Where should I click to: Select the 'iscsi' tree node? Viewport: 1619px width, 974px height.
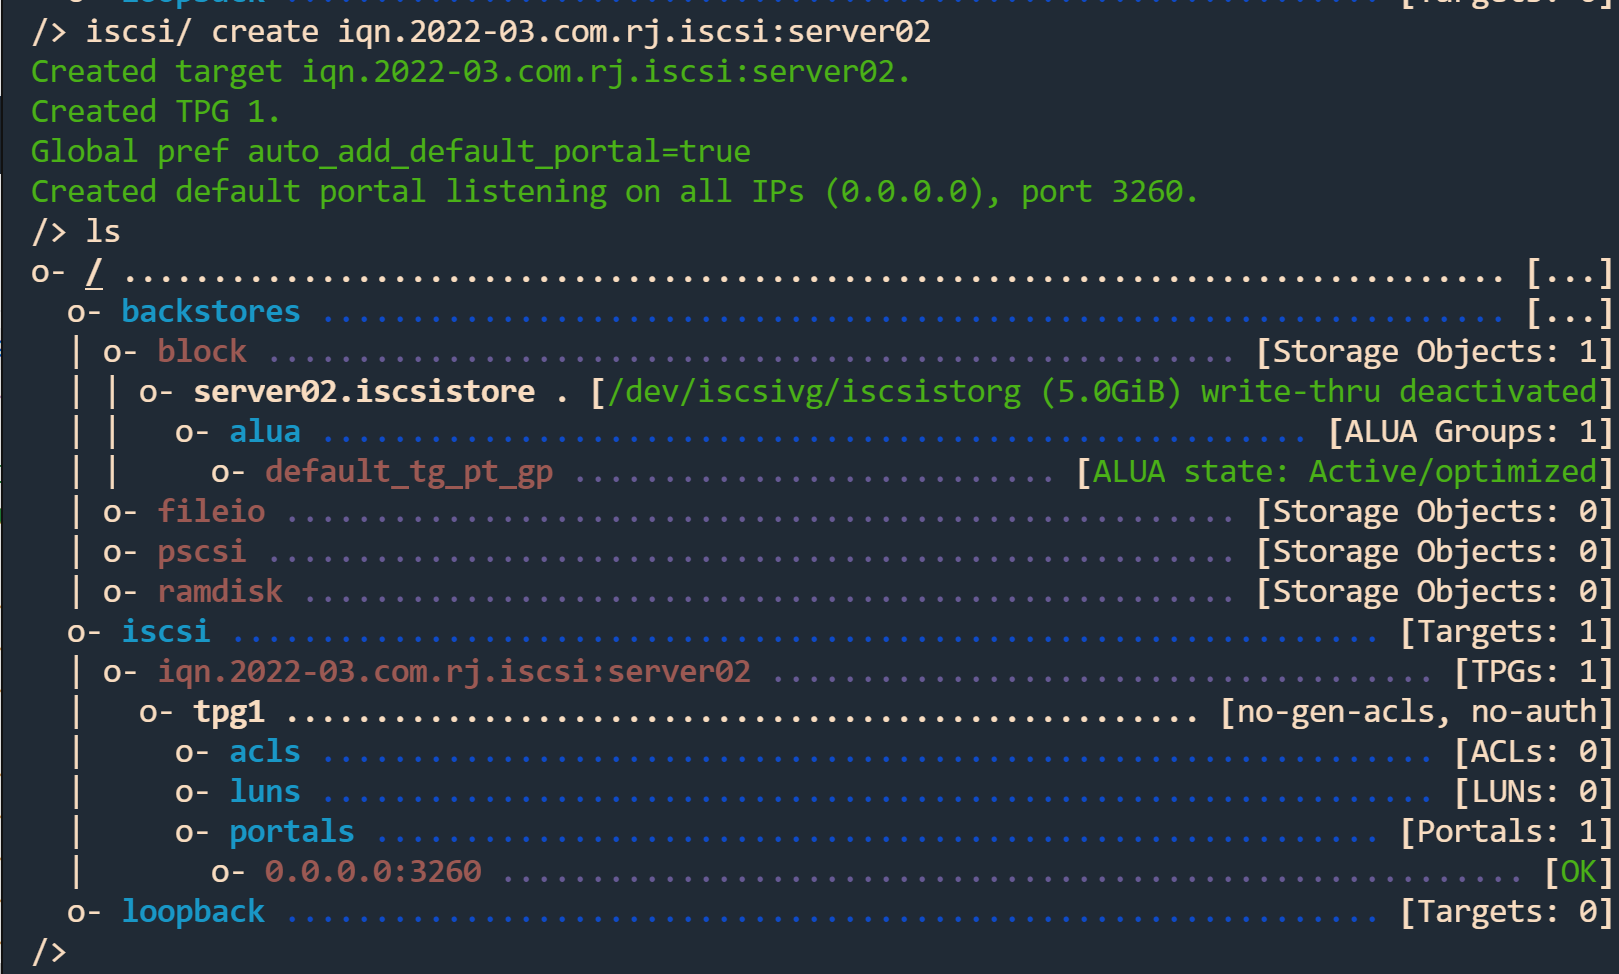tap(166, 632)
